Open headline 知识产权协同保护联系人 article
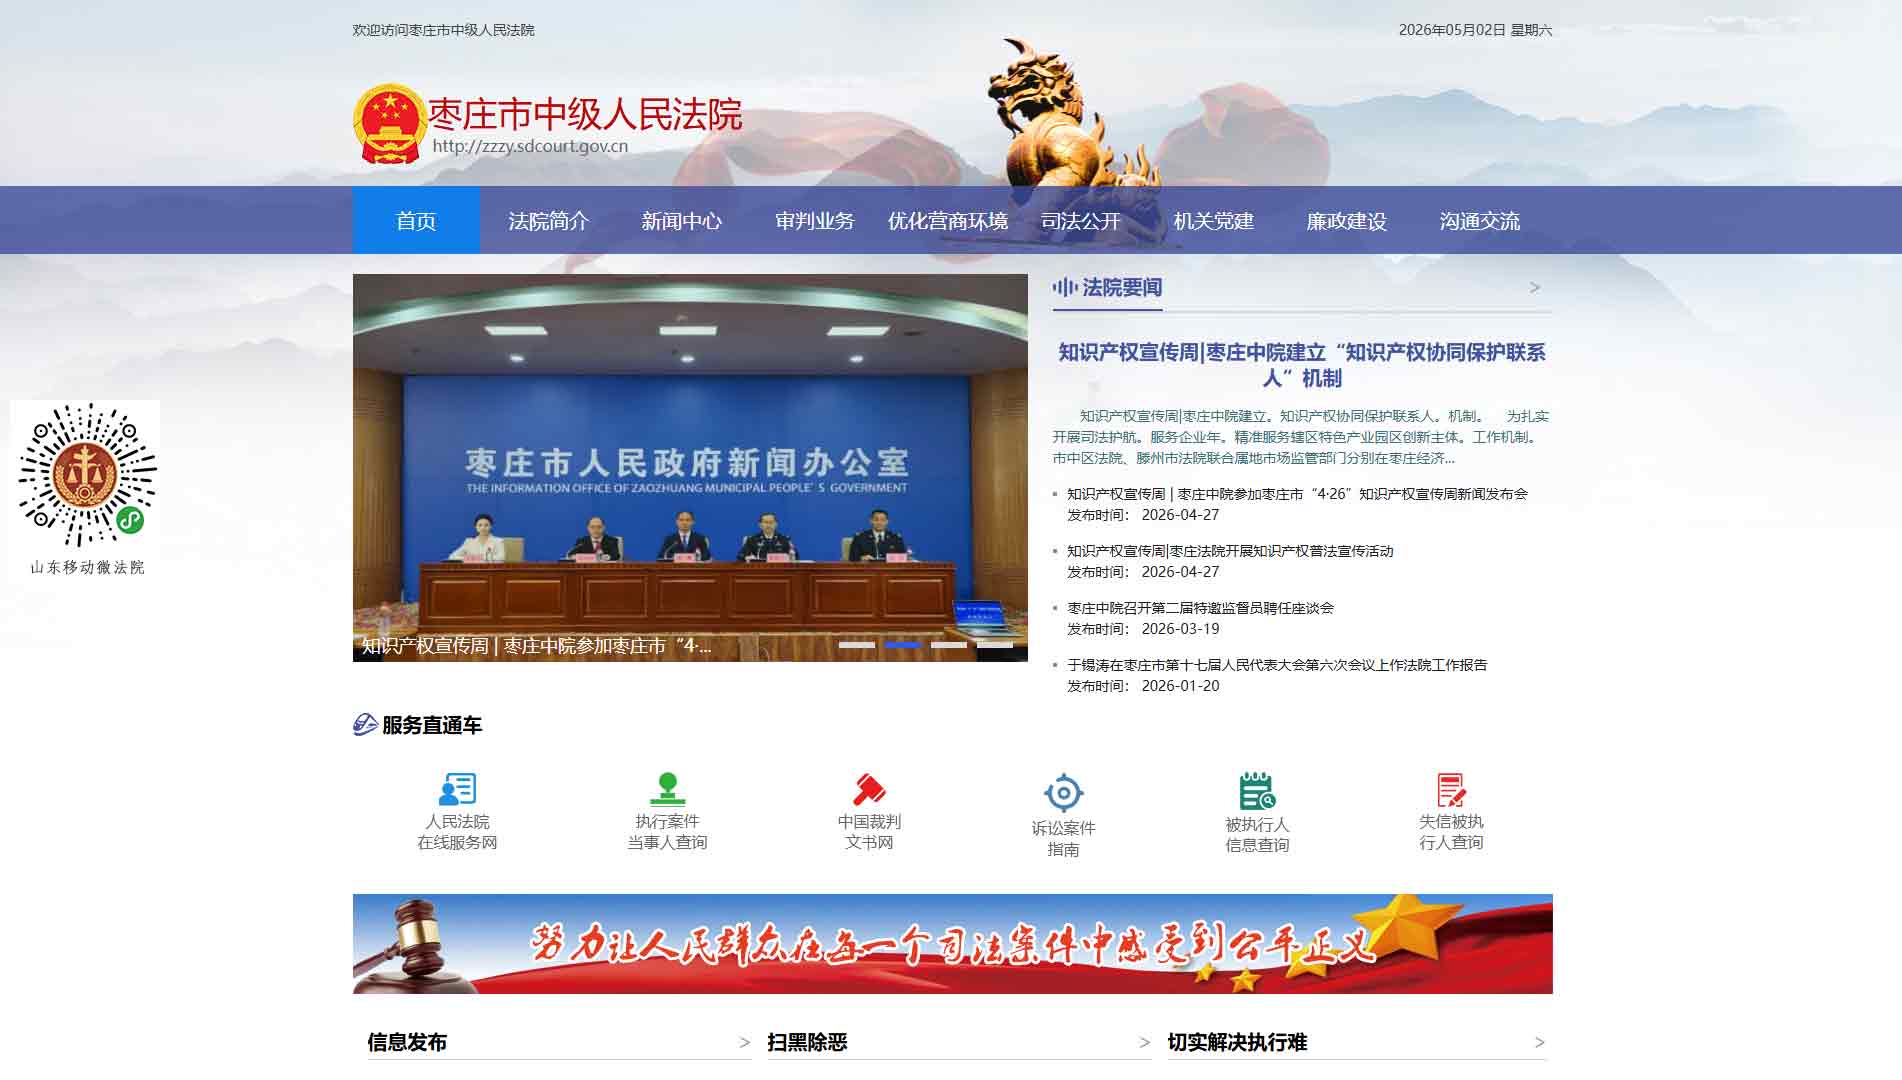The image size is (1902, 1080). click(x=1302, y=365)
